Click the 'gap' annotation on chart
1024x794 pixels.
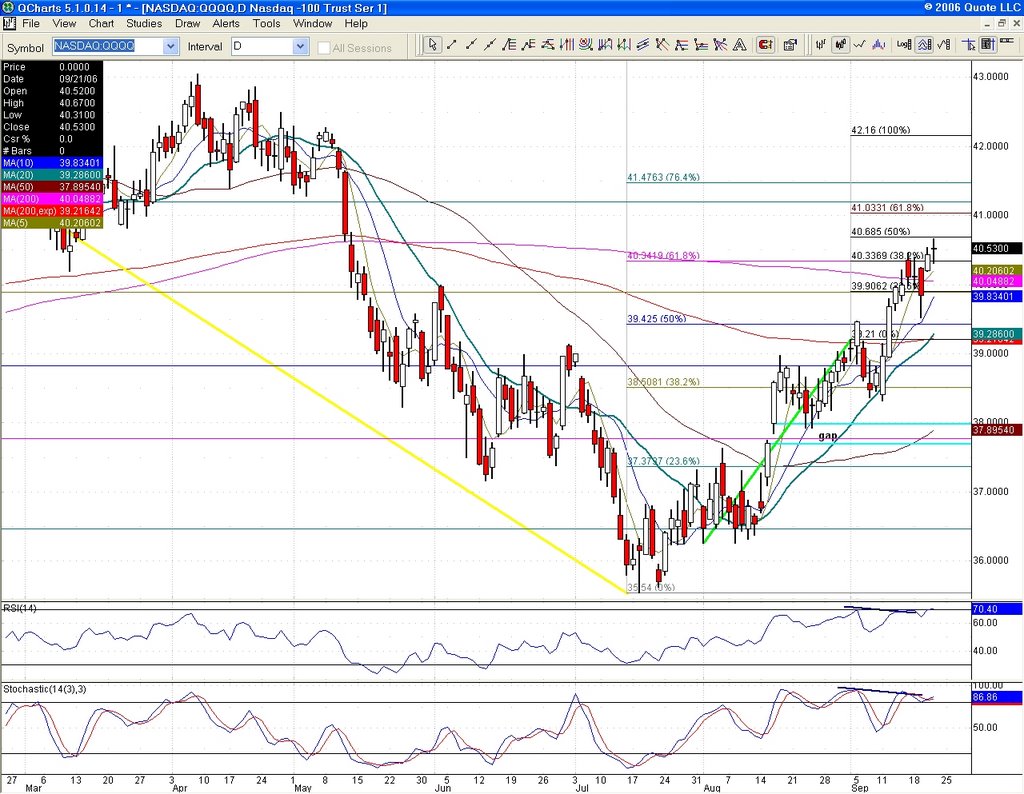827,436
